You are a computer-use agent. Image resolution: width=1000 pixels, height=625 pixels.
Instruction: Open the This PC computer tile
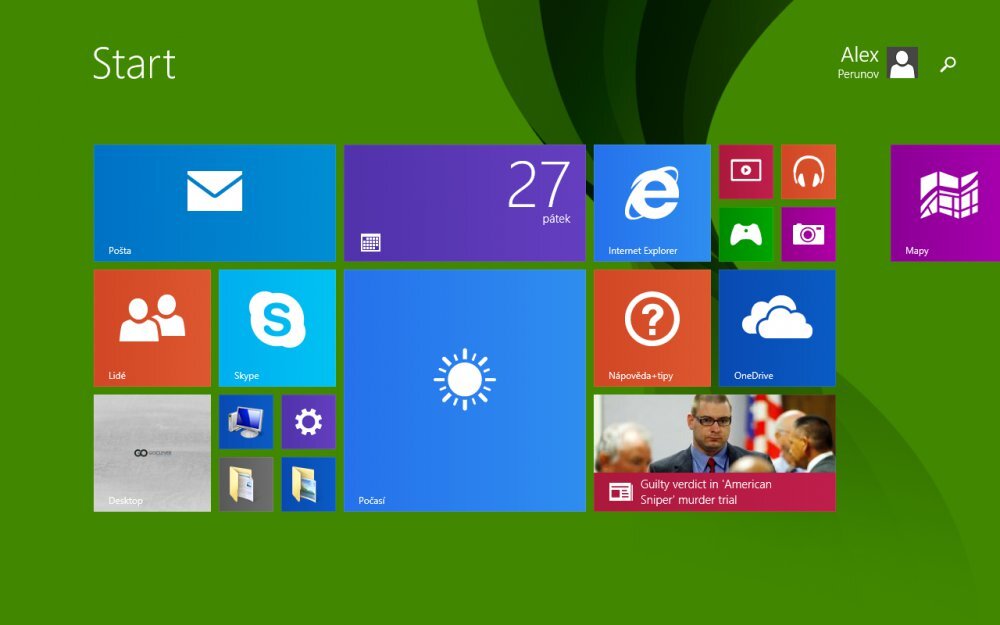[246, 421]
